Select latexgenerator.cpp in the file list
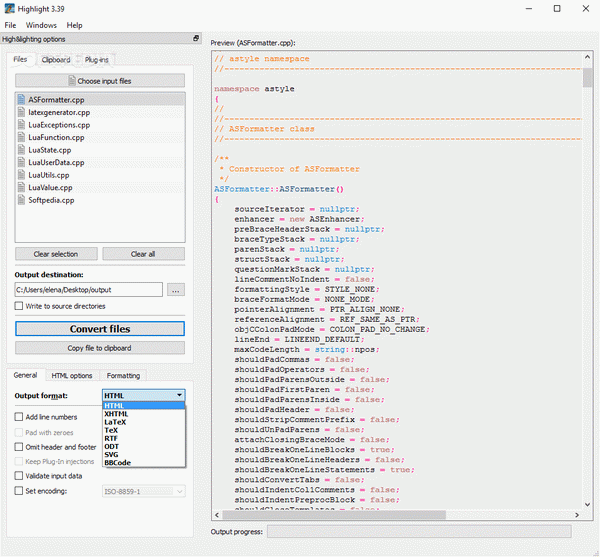 pyautogui.click(x=100, y=112)
